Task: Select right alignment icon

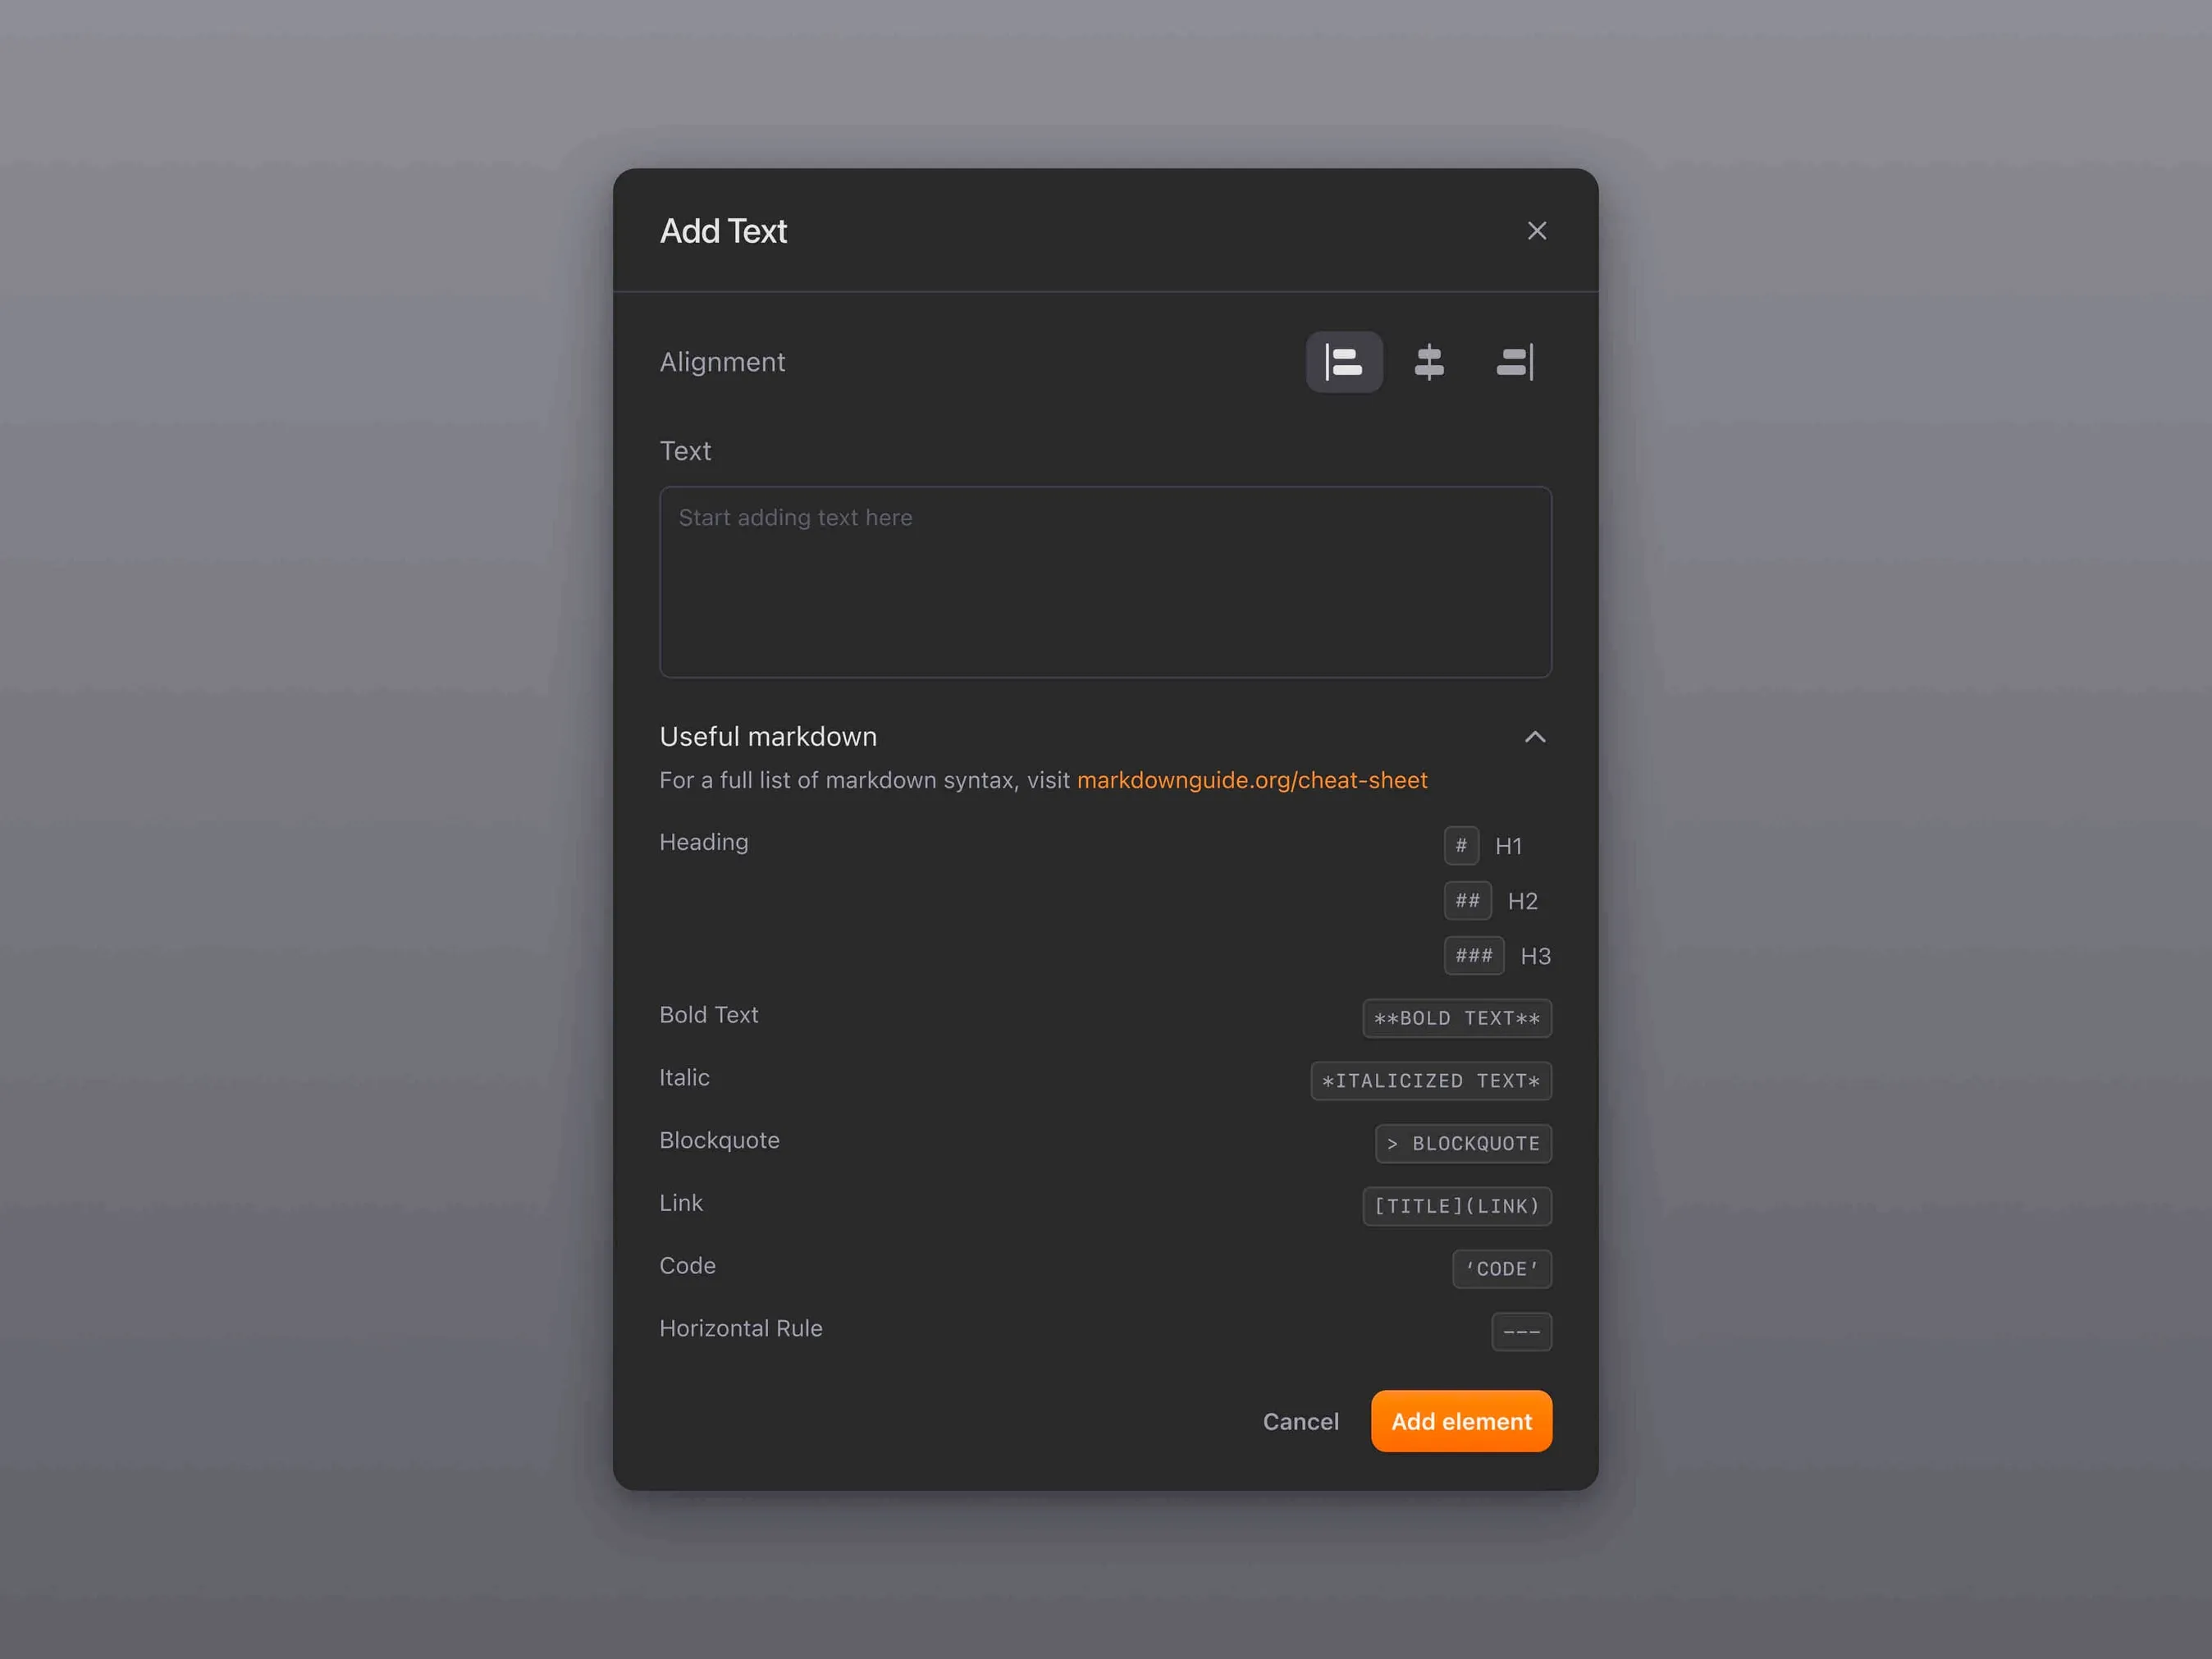Action: (1514, 362)
